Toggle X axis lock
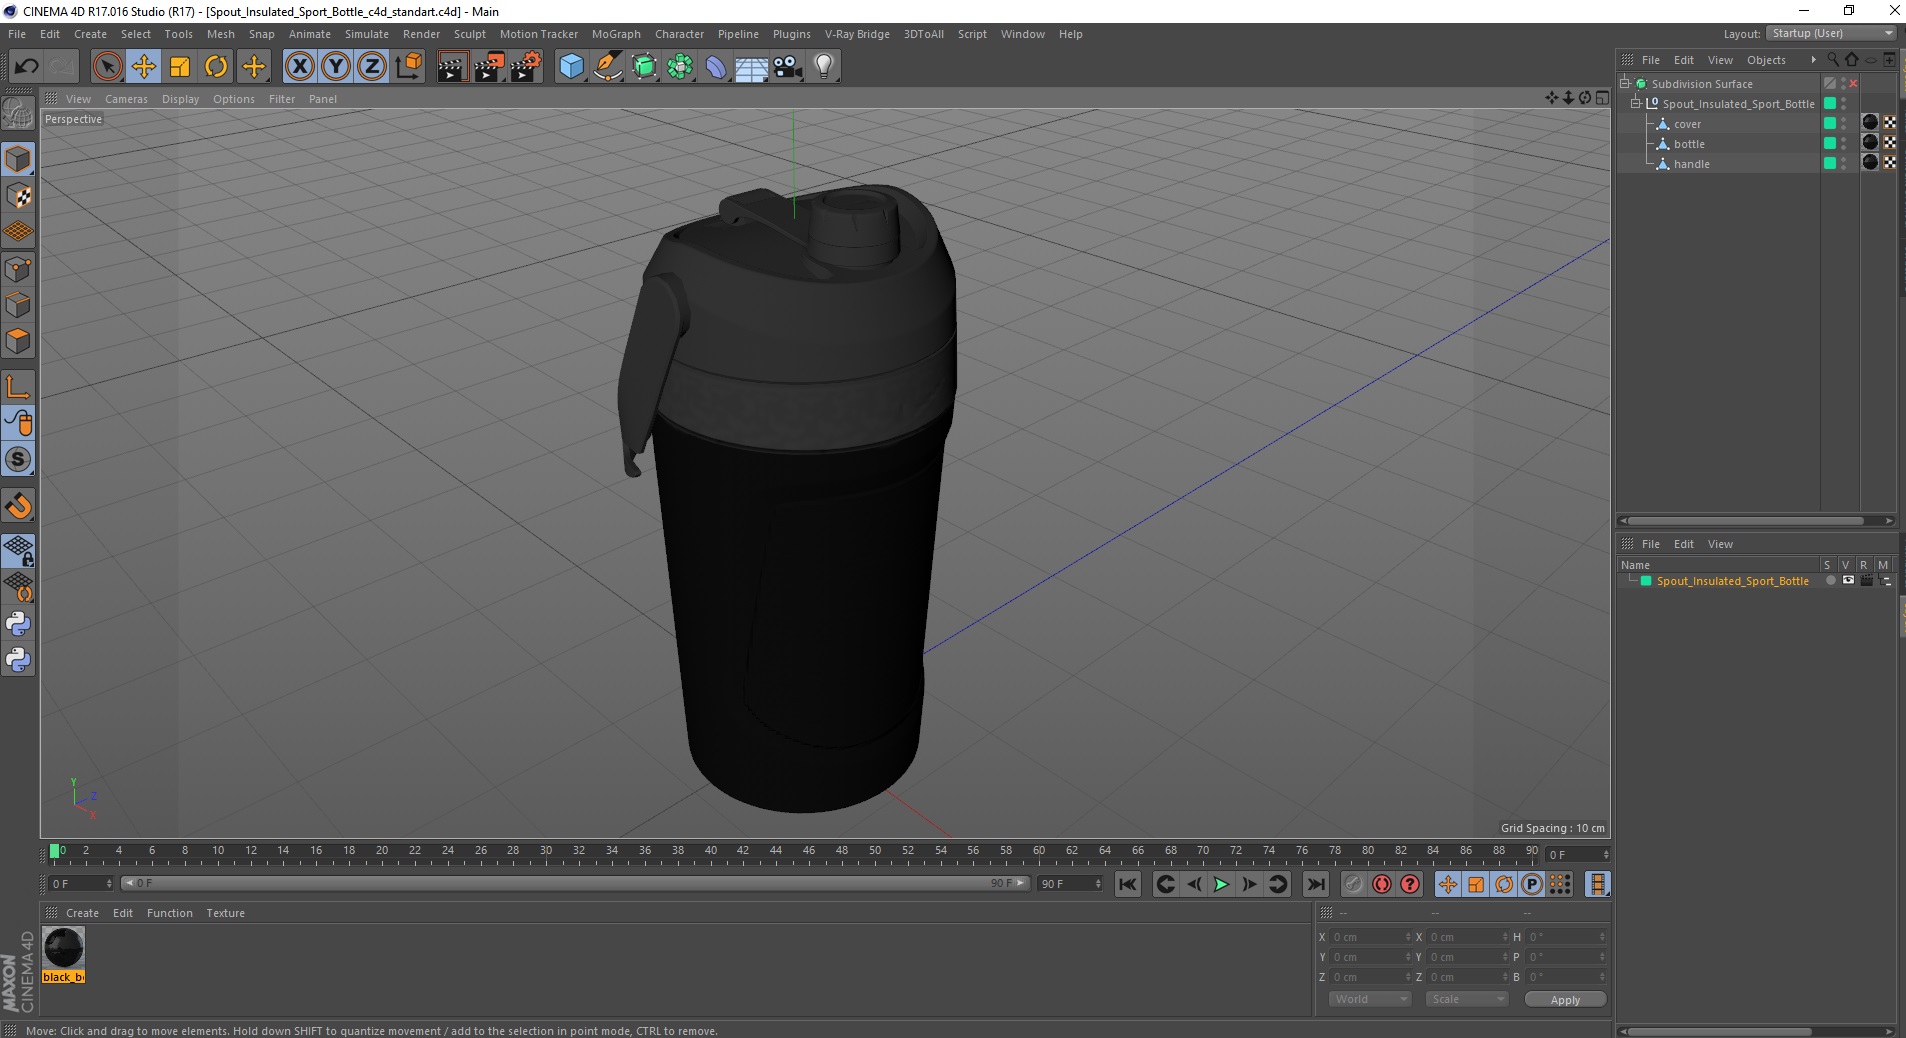The image size is (1906, 1038). click(x=299, y=67)
